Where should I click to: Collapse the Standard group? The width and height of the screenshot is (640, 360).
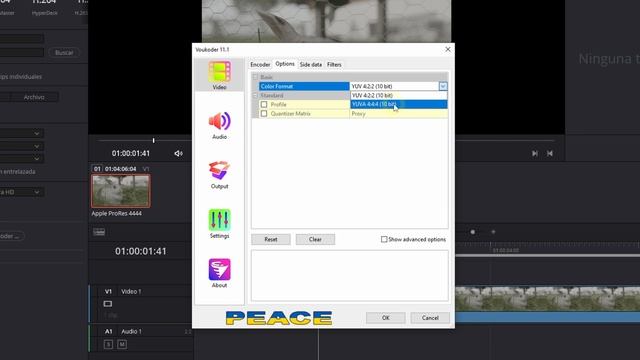[x=256, y=96]
